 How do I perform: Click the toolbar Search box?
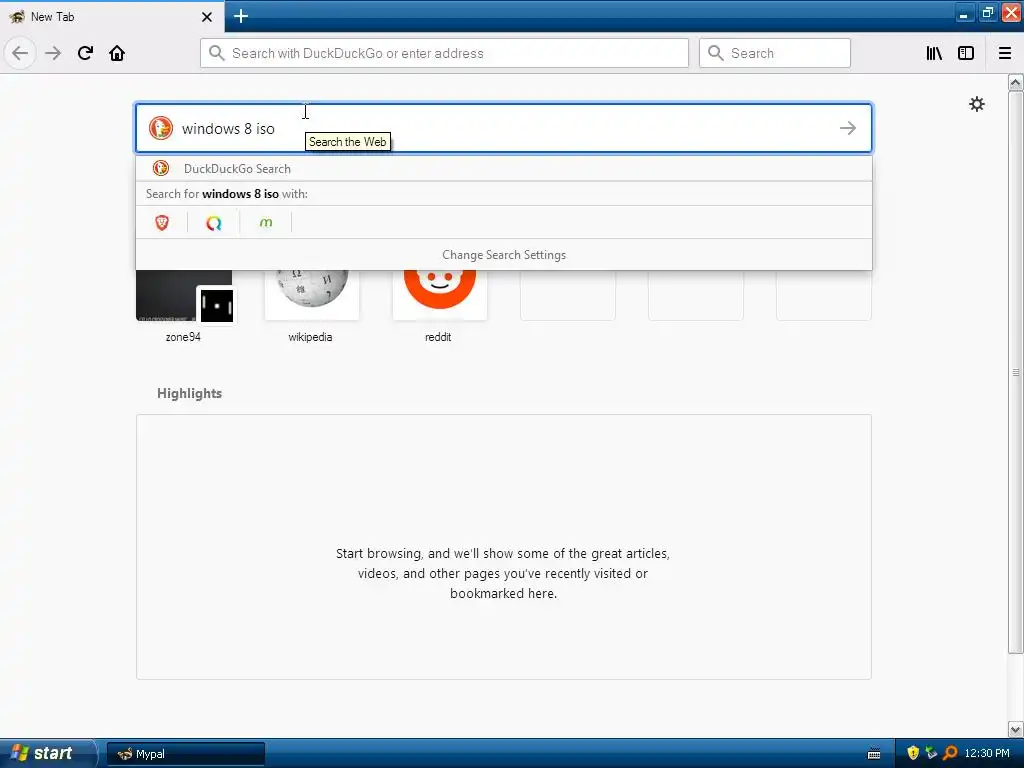click(x=775, y=53)
